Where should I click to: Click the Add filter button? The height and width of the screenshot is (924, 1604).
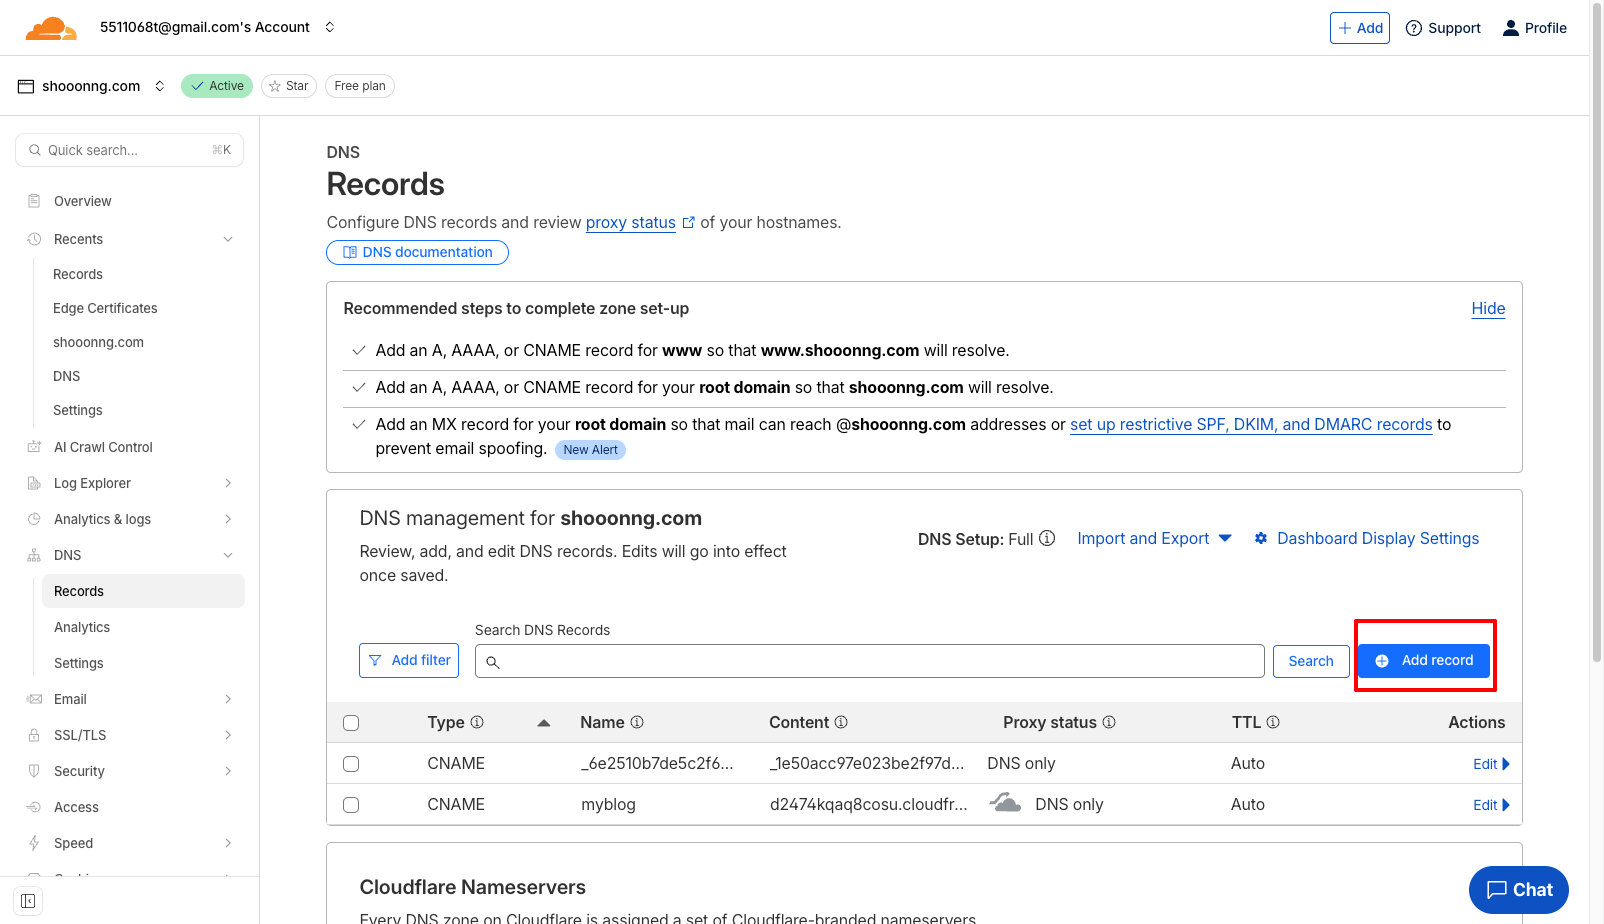point(409,660)
